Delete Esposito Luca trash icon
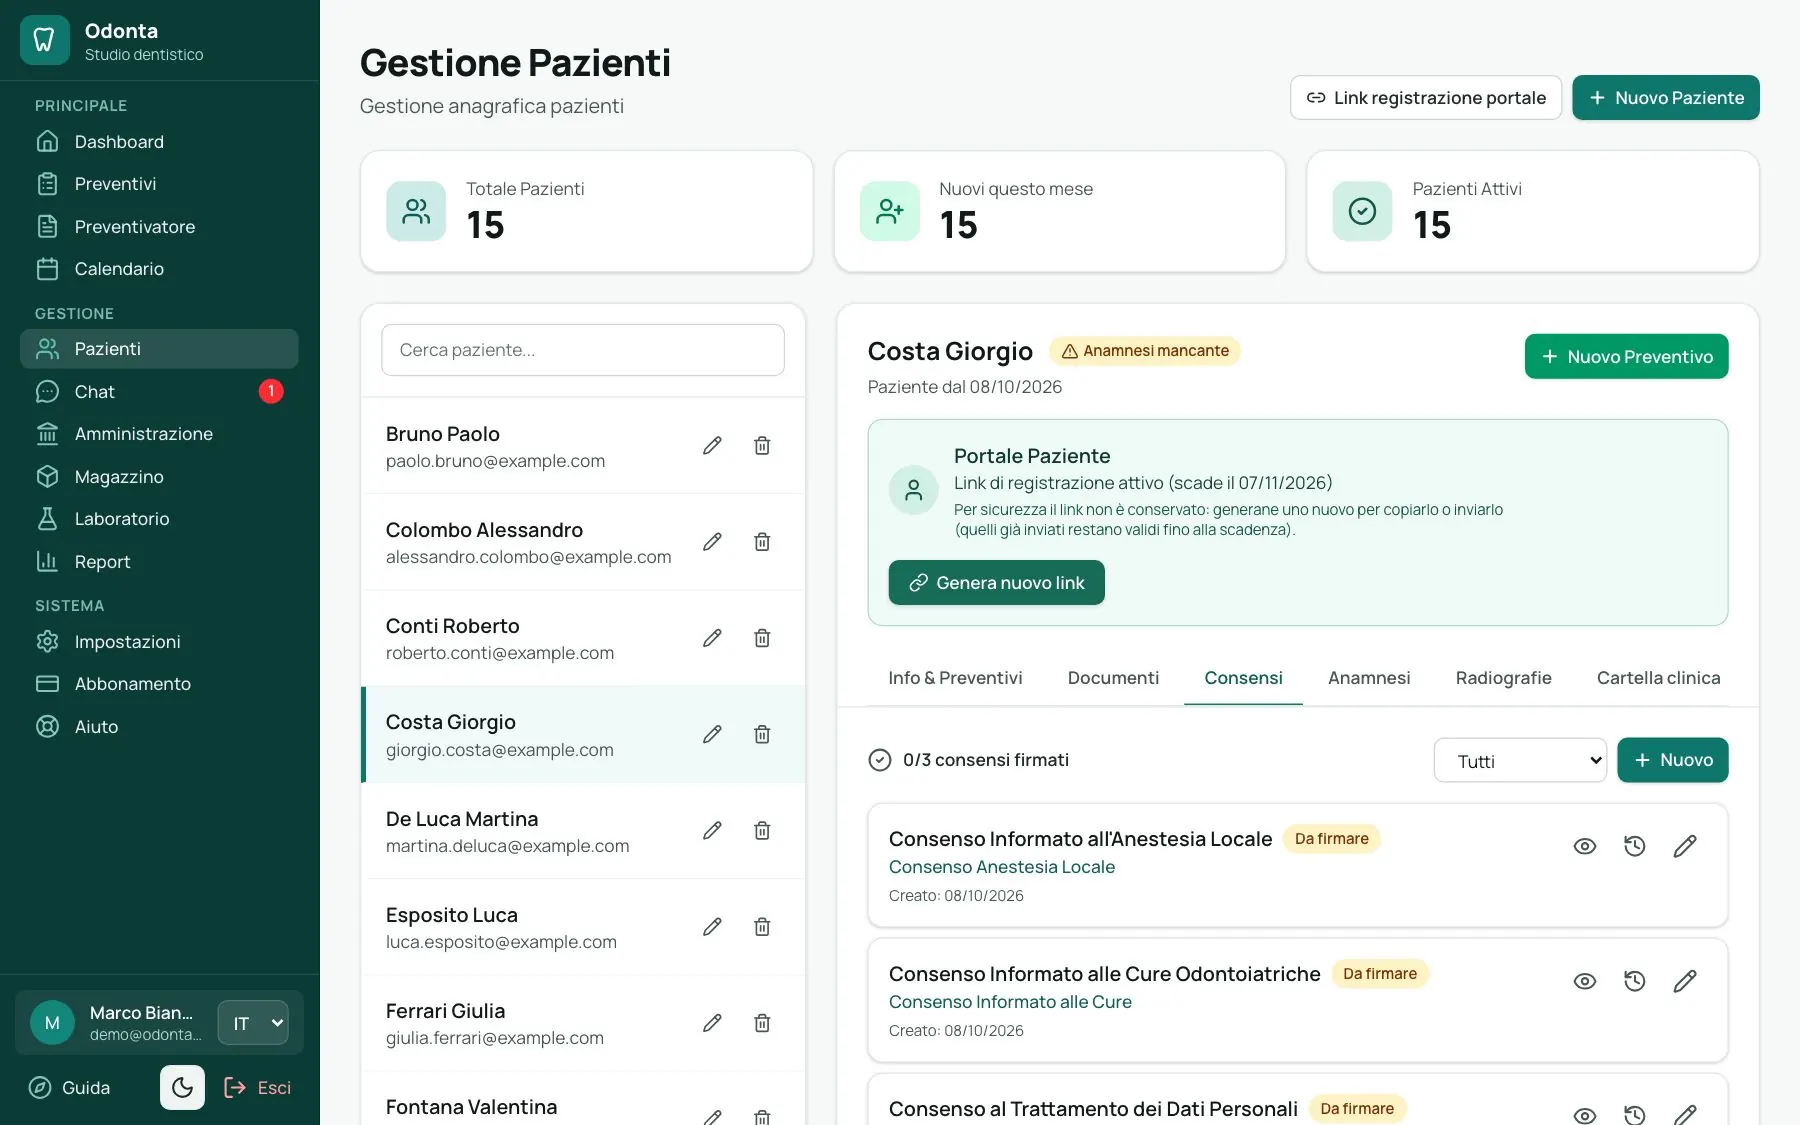 coord(762,927)
